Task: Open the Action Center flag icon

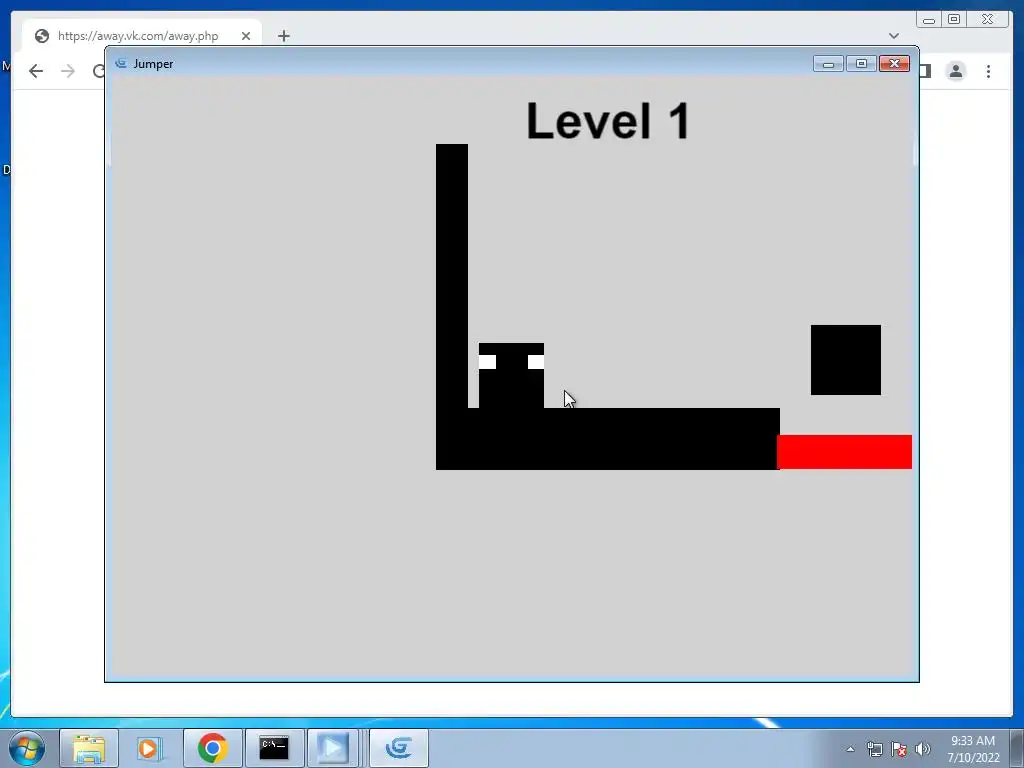Action: (x=899, y=749)
